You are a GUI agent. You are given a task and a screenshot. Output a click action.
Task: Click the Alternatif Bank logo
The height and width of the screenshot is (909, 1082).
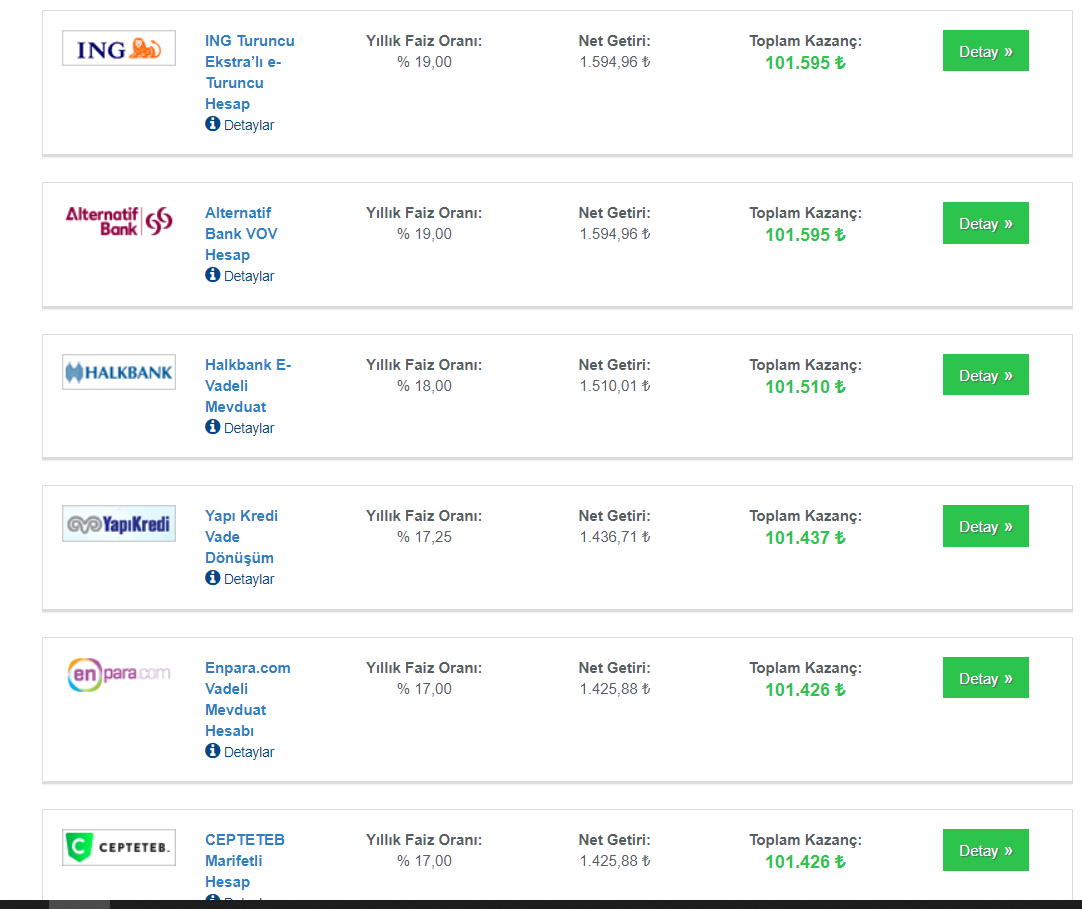pos(119,221)
